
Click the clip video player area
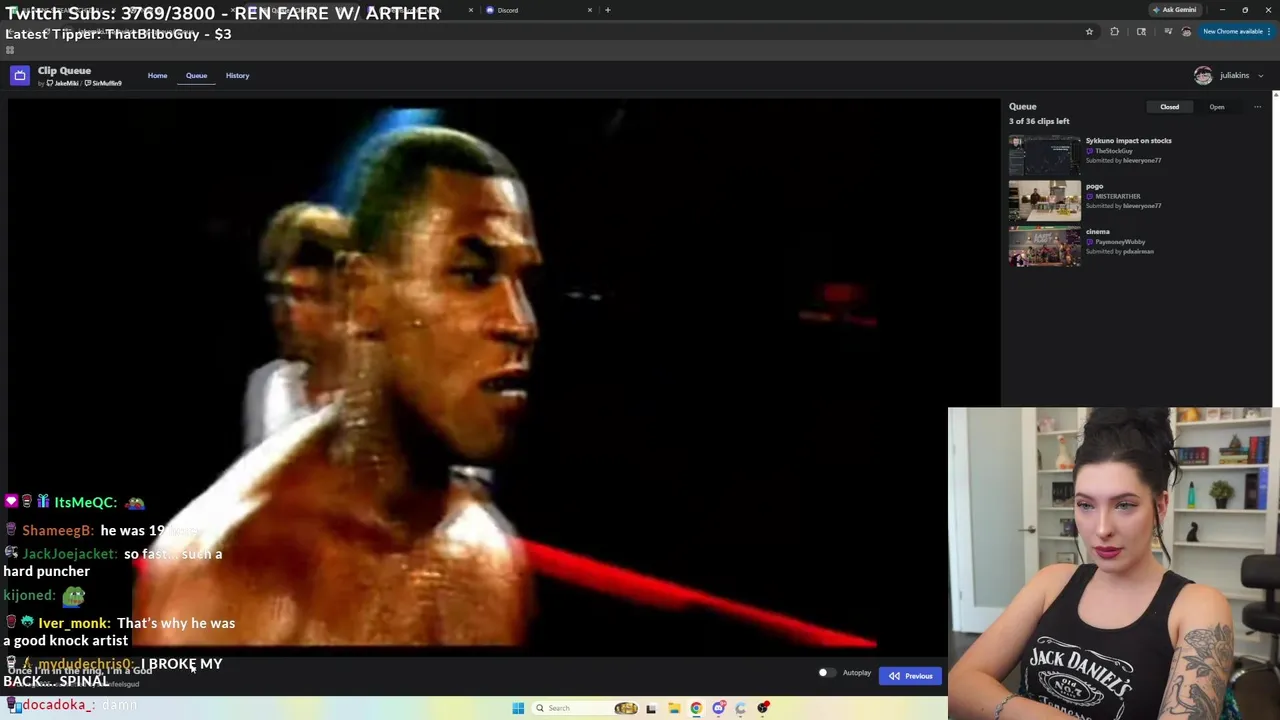(x=504, y=378)
